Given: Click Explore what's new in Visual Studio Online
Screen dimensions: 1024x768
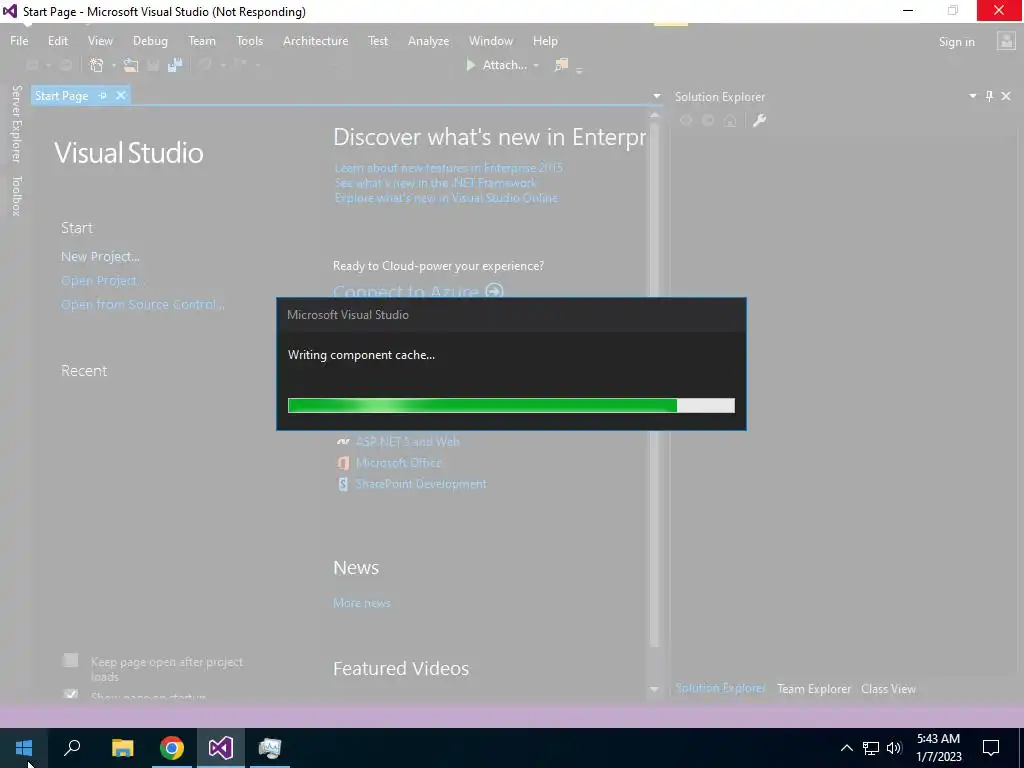Looking at the screenshot, I should click(446, 198).
